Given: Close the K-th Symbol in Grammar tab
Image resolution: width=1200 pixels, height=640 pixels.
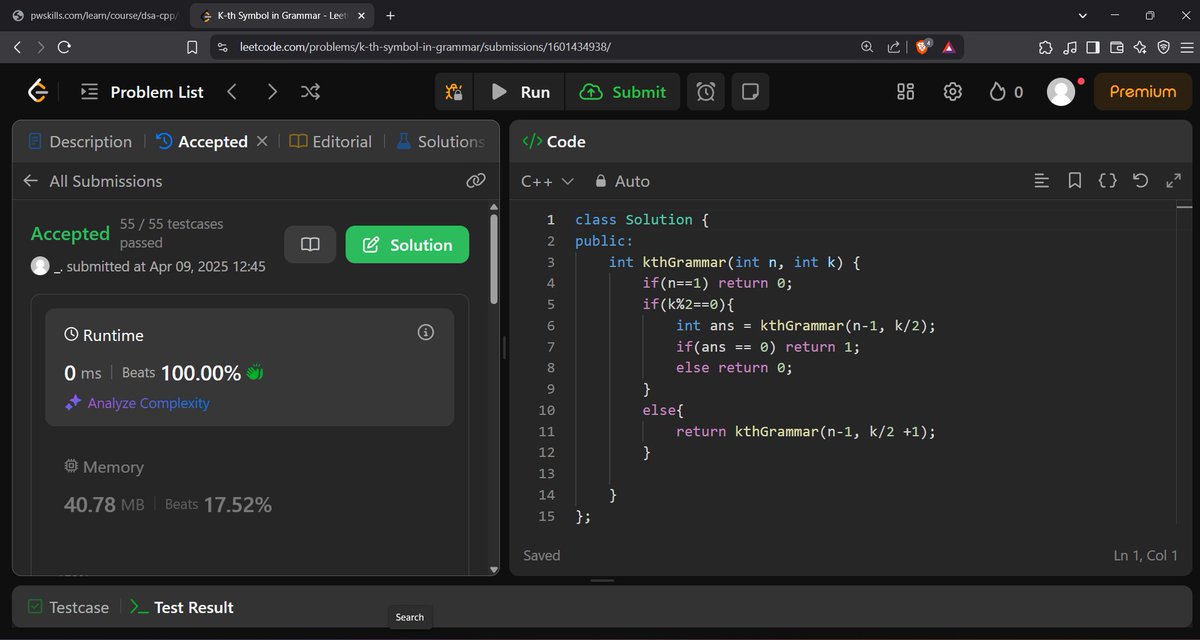Looking at the screenshot, I should click(x=361, y=16).
